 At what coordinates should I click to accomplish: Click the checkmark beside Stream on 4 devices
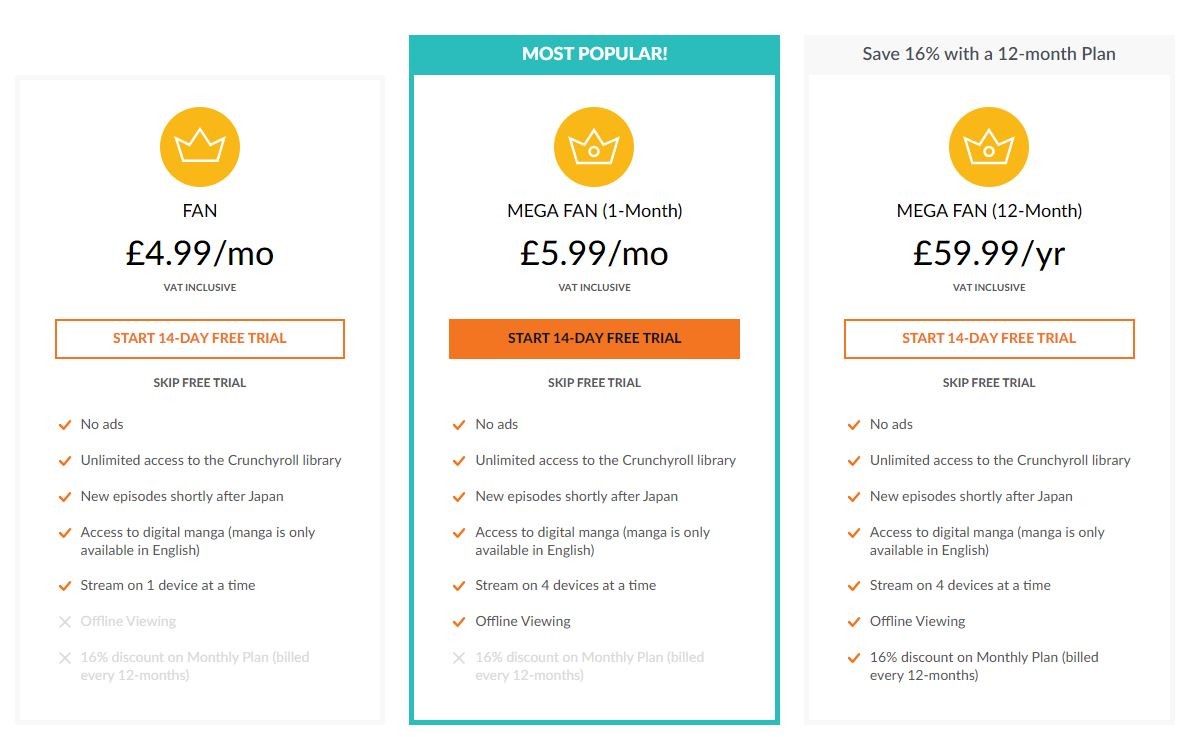pos(457,585)
